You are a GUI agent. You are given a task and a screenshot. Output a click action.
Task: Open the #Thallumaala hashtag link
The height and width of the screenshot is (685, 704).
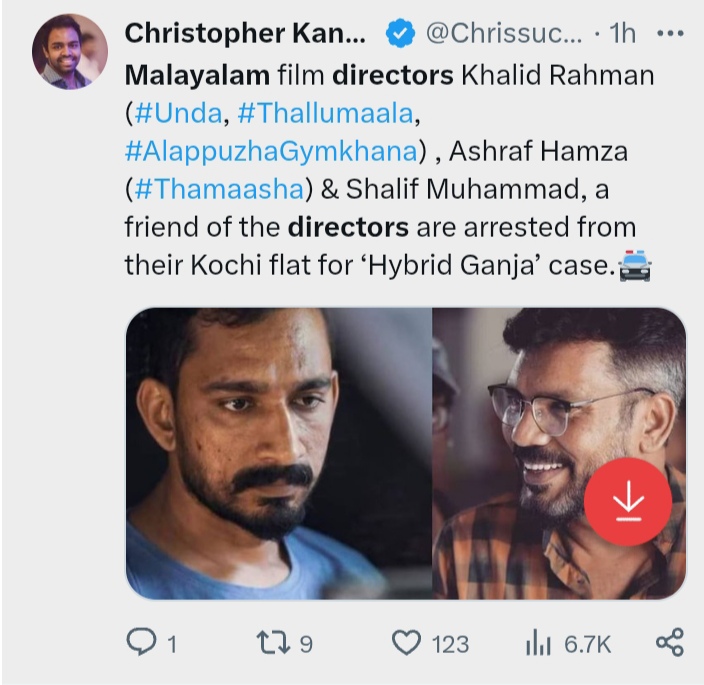pos(325,113)
